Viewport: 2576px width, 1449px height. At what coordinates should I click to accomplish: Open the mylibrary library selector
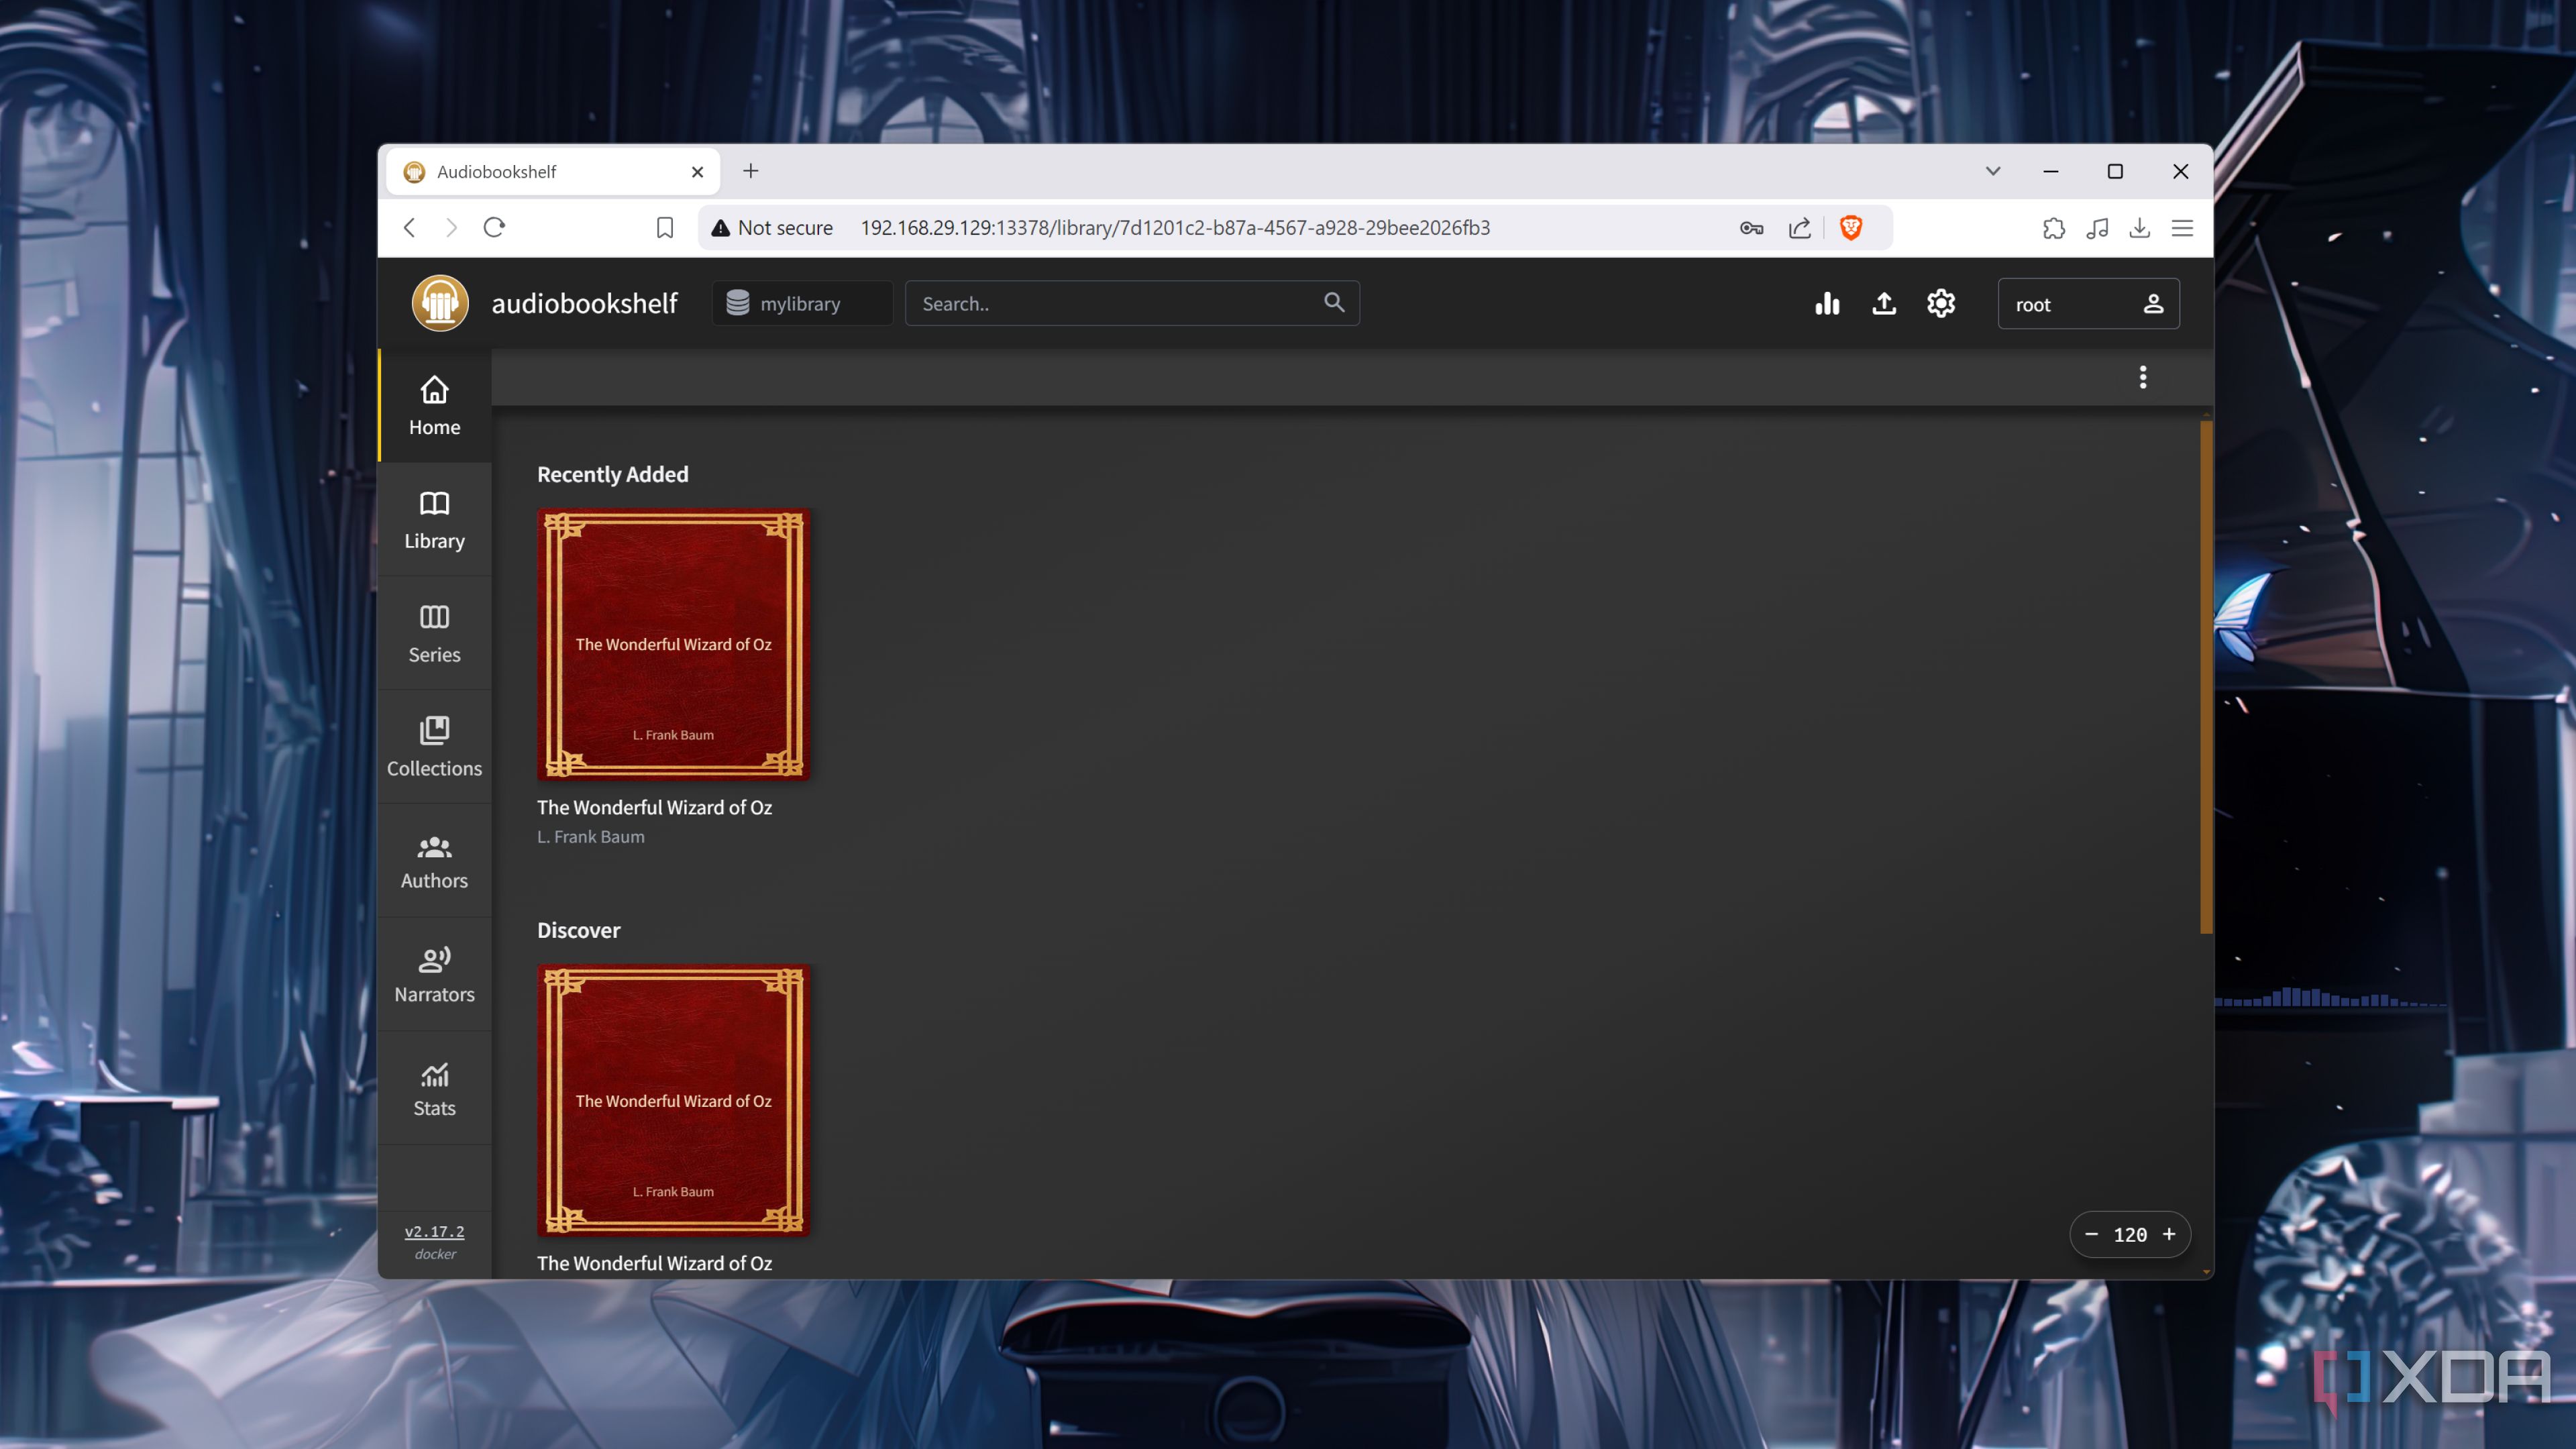pyautogui.click(x=800, y=303)
